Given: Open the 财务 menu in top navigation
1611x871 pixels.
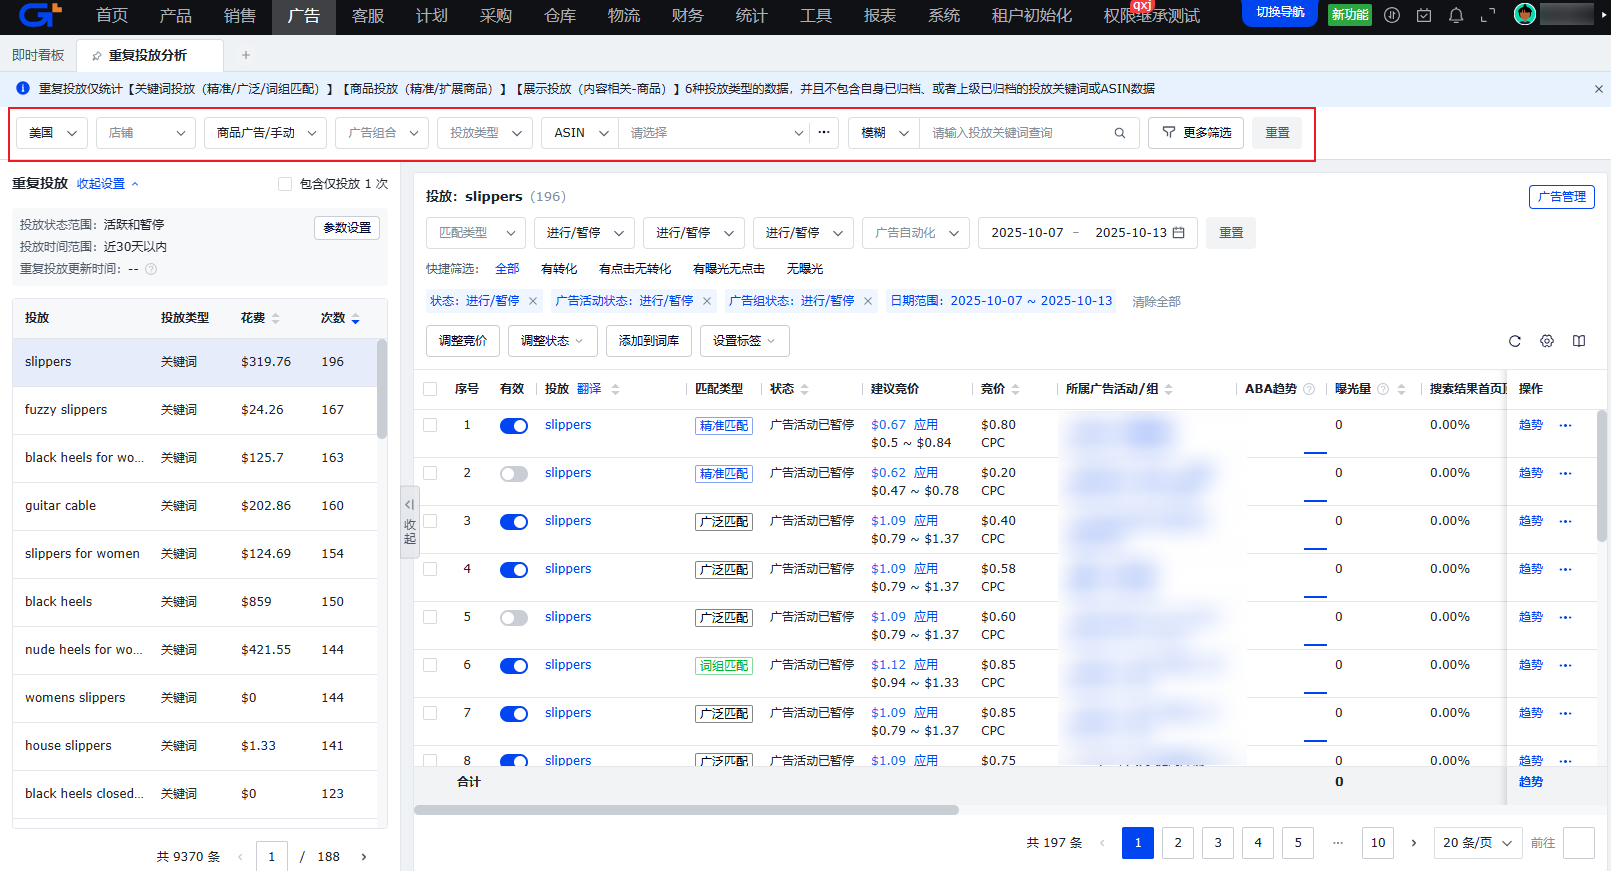Looking at the screenshot, I should point(687,16).
